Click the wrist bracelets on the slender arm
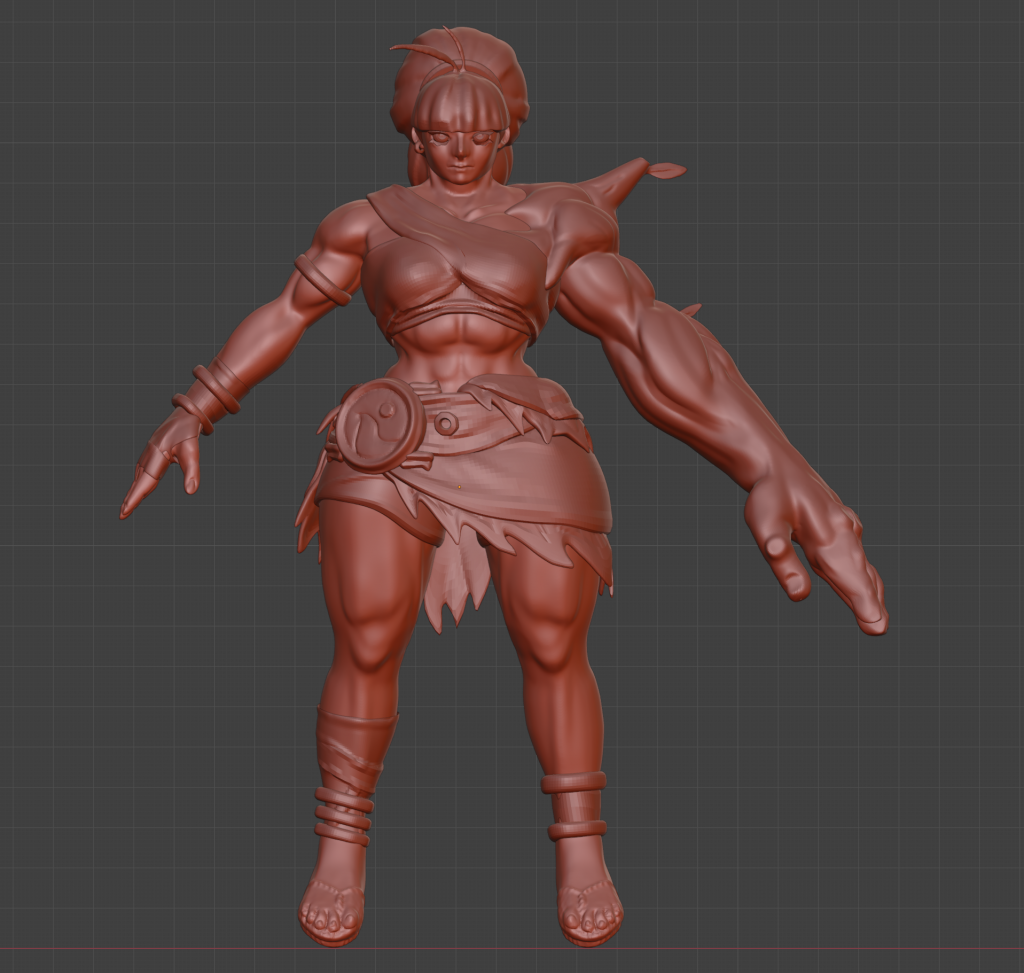 206,396
